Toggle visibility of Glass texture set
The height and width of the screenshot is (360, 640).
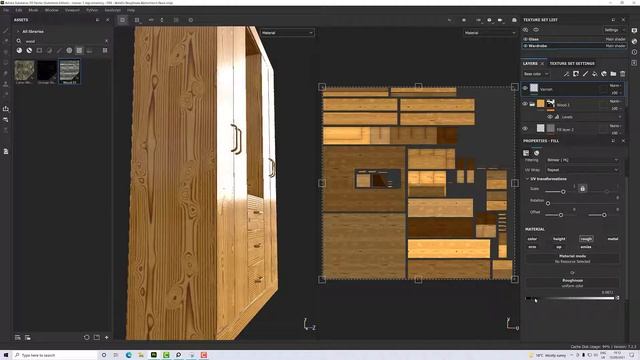click(x=525, y=39)
